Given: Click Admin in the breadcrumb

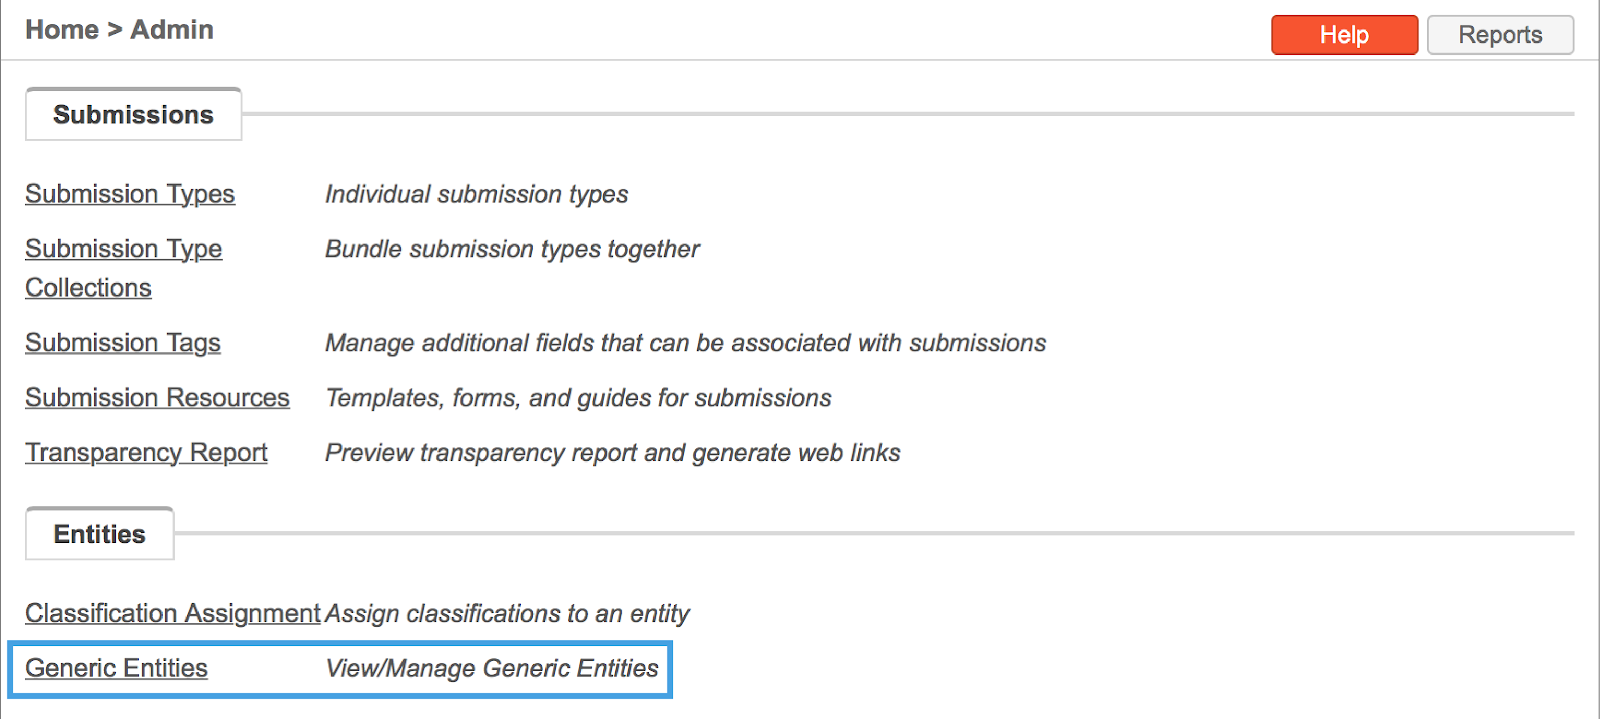Looking at the screenshot, I should coord(172,30).
